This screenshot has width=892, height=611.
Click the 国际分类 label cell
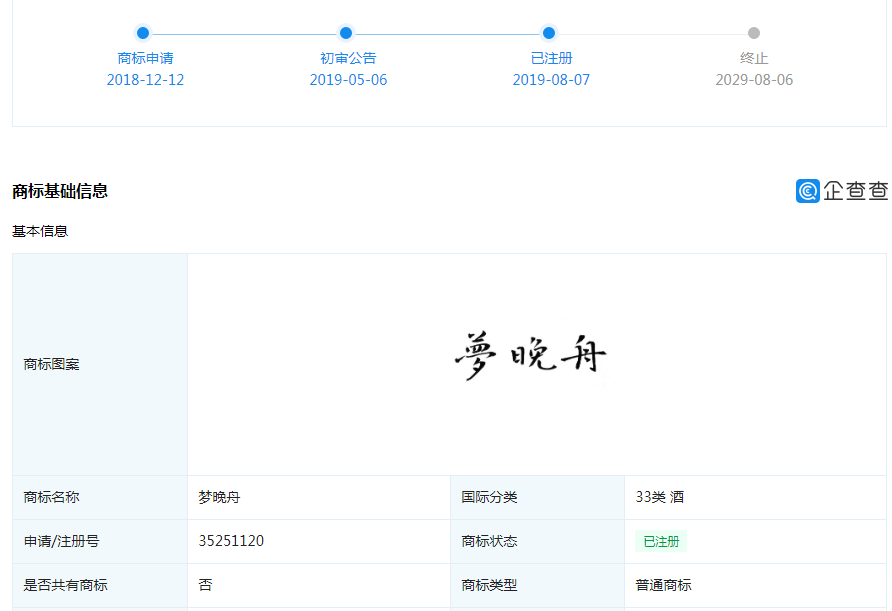click(x=537, y=497)
